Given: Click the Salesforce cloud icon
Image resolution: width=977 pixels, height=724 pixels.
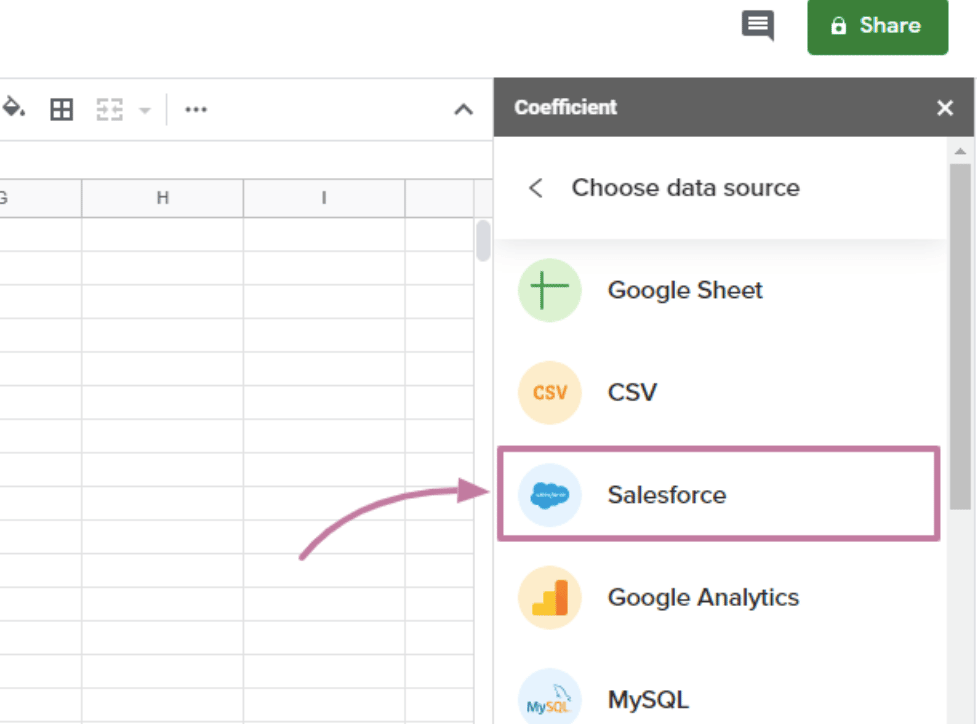Looking at the screenshot, I should click(x=550, y=495).
